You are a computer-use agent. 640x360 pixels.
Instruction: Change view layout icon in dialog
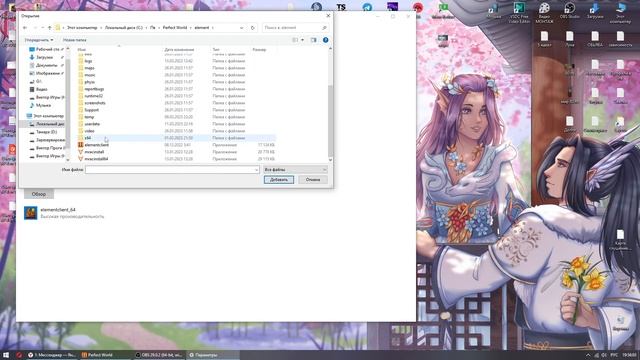(295, 40)
